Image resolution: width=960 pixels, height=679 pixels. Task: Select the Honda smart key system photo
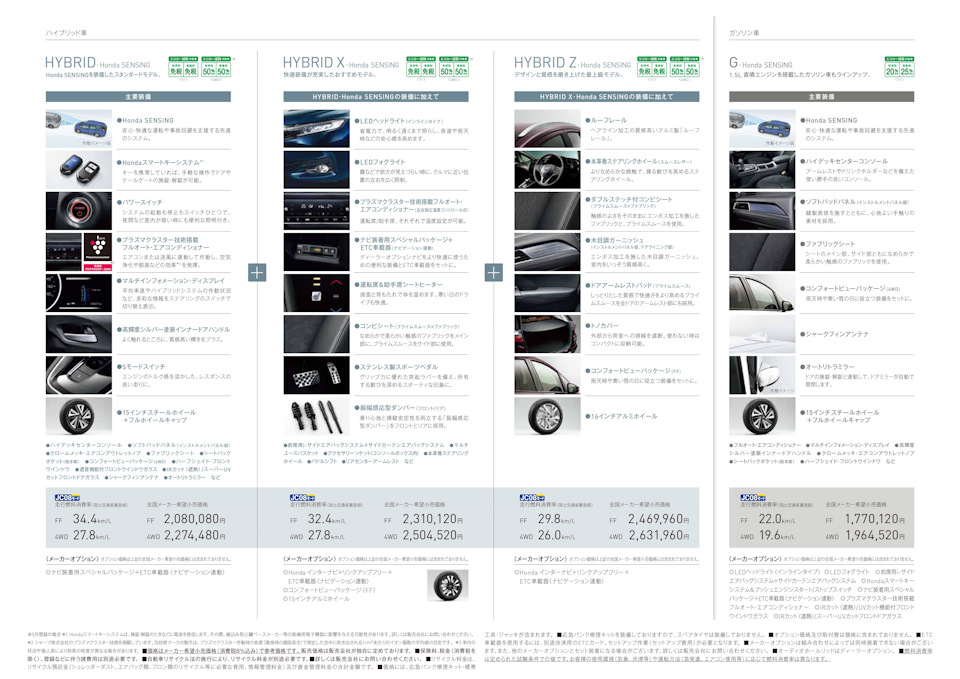(78, 170)
